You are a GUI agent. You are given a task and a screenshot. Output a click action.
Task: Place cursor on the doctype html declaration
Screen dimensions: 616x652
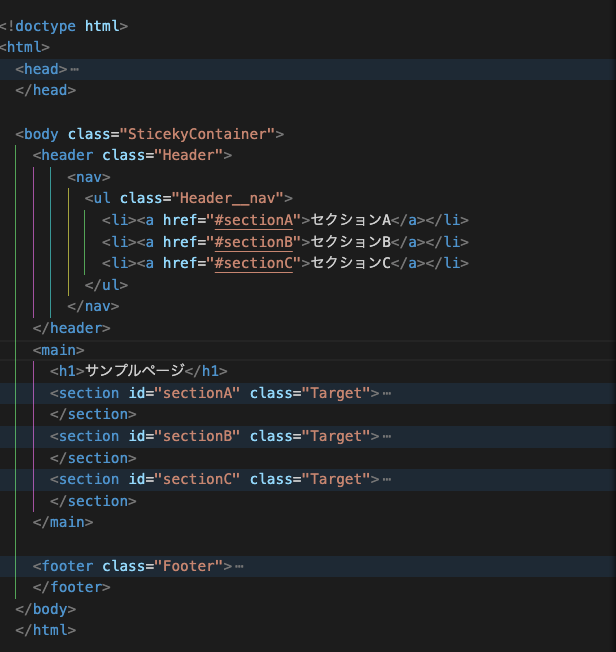[64, 25]
